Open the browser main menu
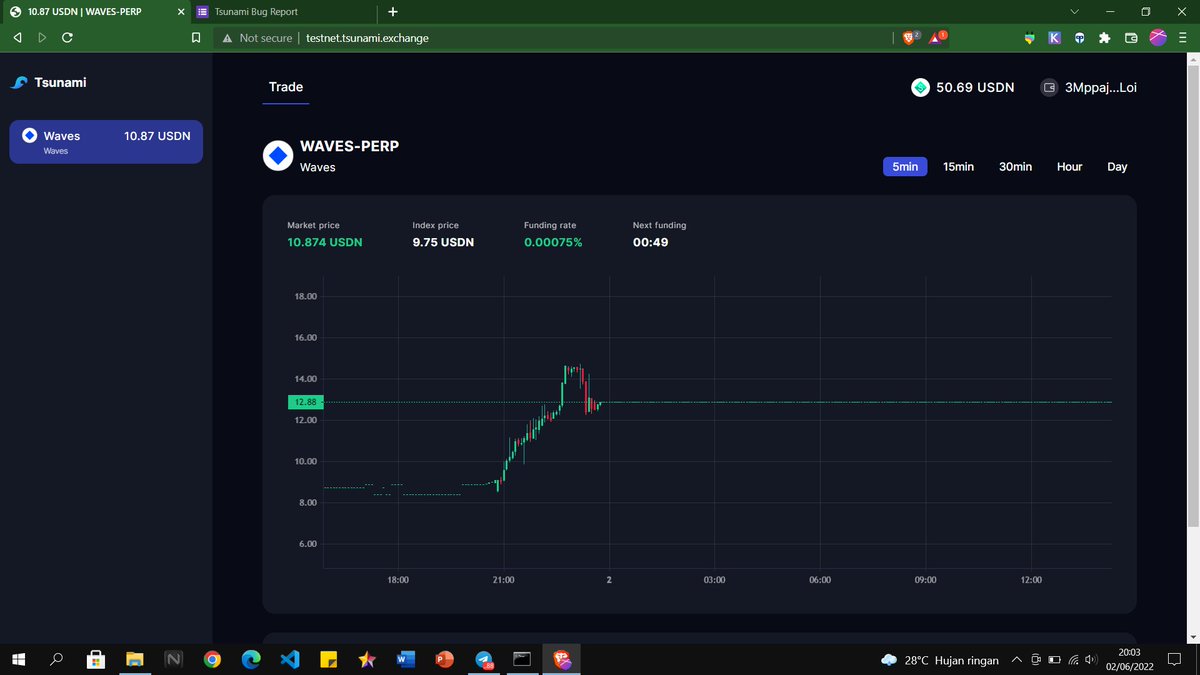This screenshot has height=675, width=1200. 1183,38
